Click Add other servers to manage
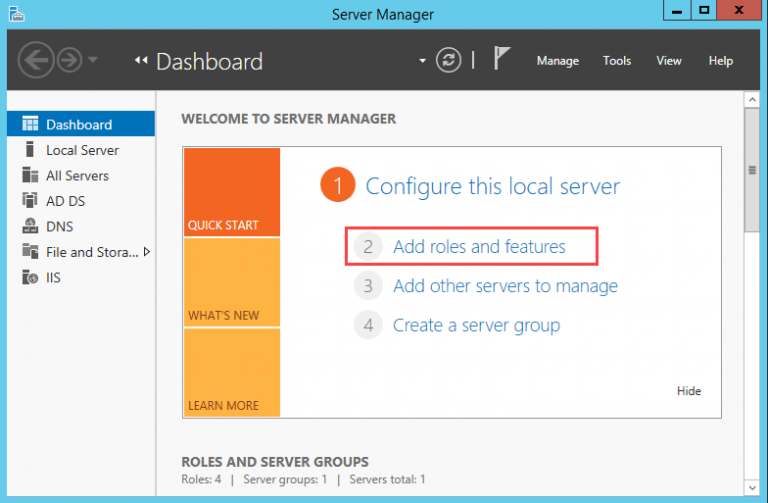Viewport: 768px width, 503px height. coord(505,286)
